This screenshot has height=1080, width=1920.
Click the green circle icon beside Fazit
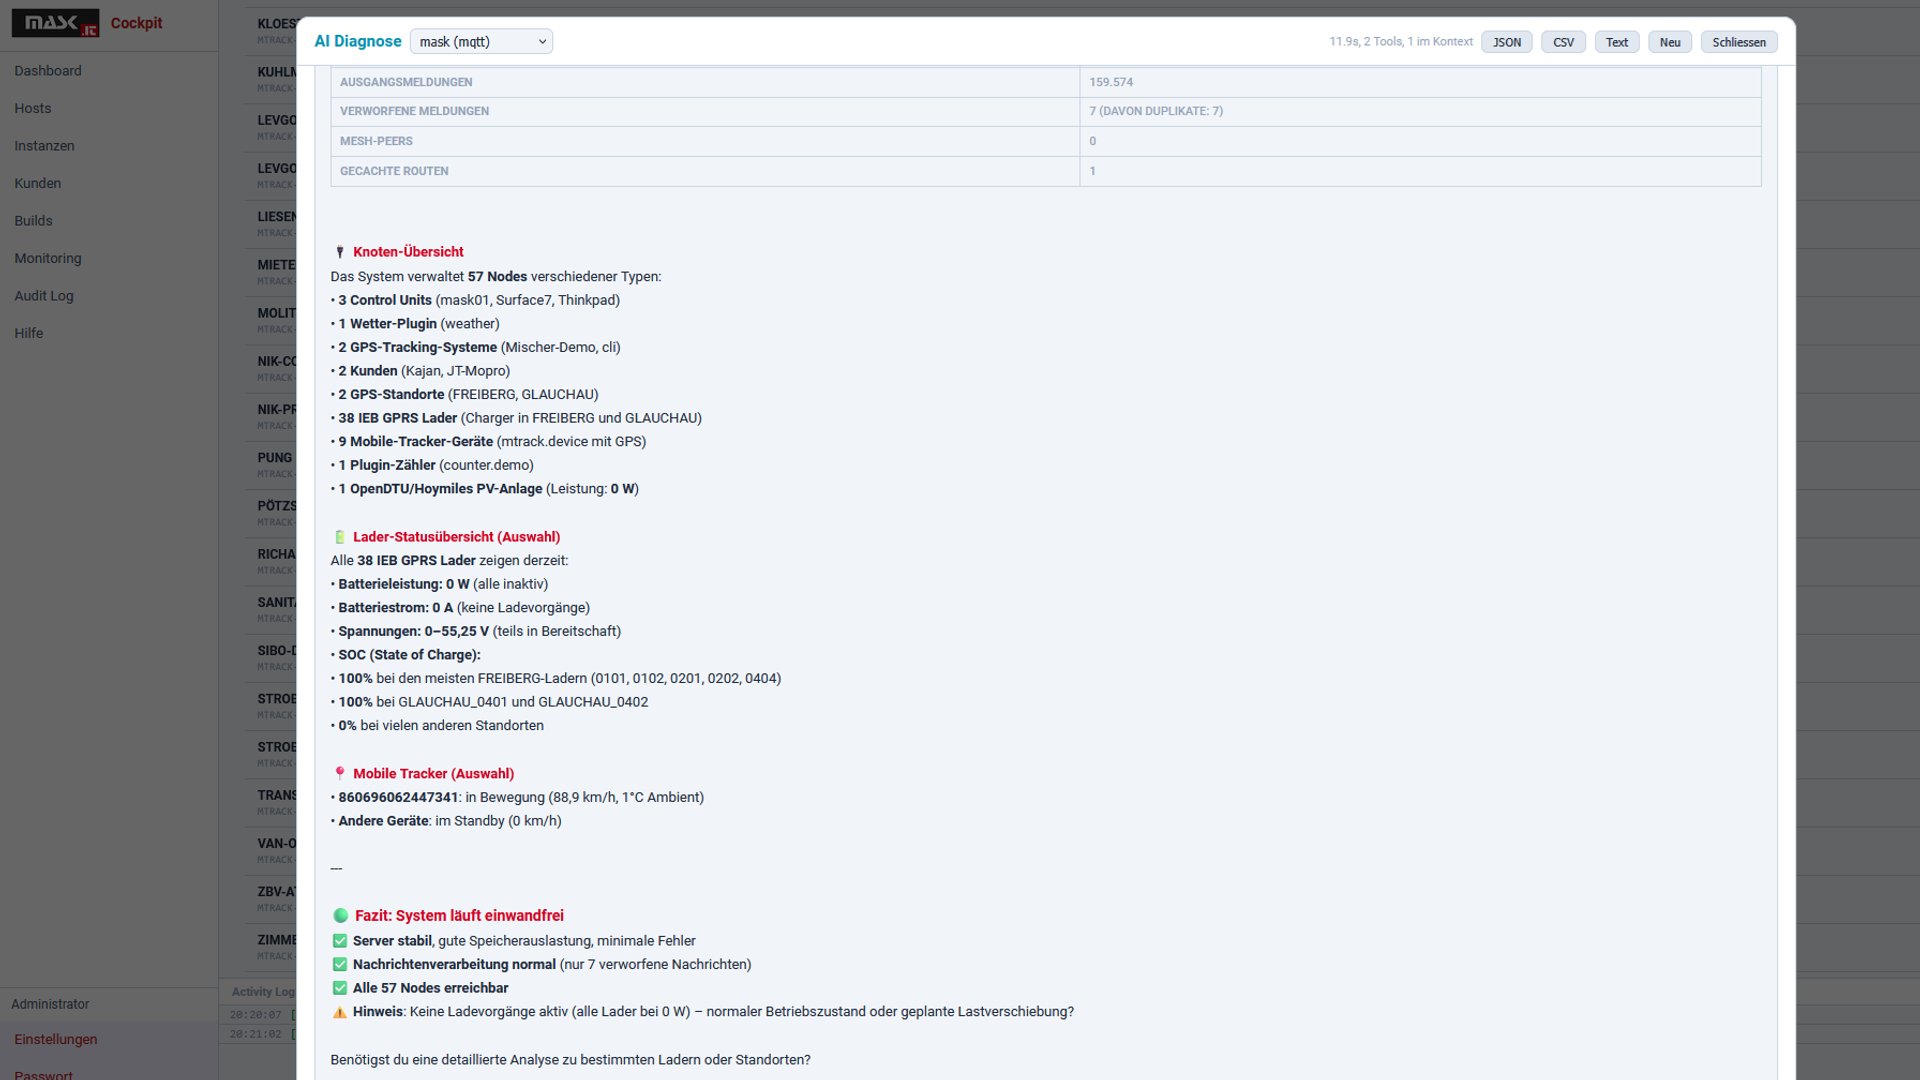tap(341, 916)
